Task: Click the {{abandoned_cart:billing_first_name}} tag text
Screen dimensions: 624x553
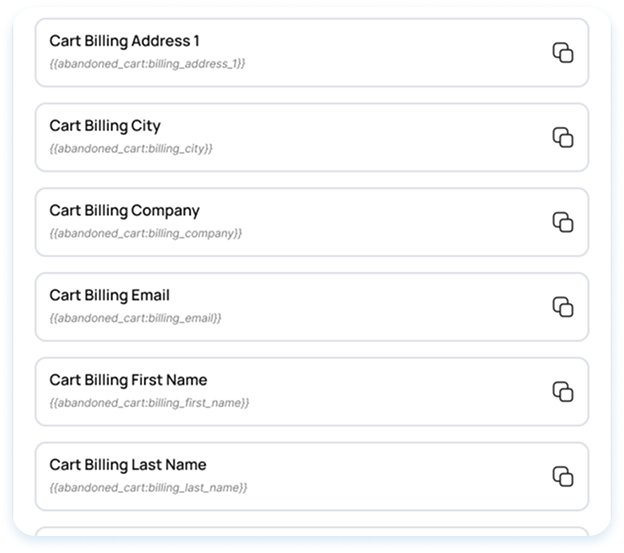Action: 149,402
